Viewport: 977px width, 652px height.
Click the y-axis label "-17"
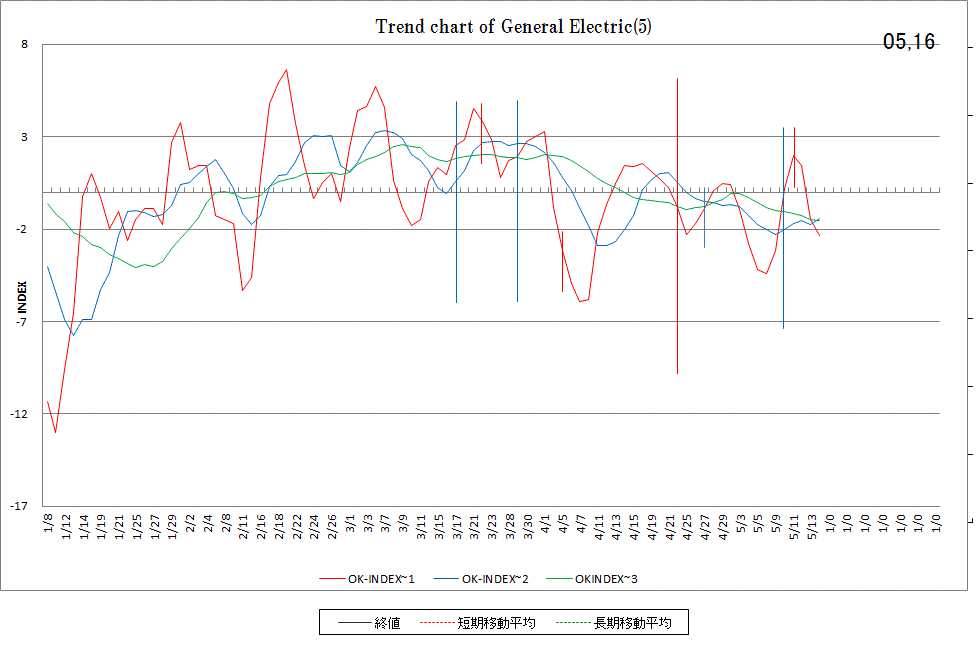pyautogui.click(x=19, y=506)
